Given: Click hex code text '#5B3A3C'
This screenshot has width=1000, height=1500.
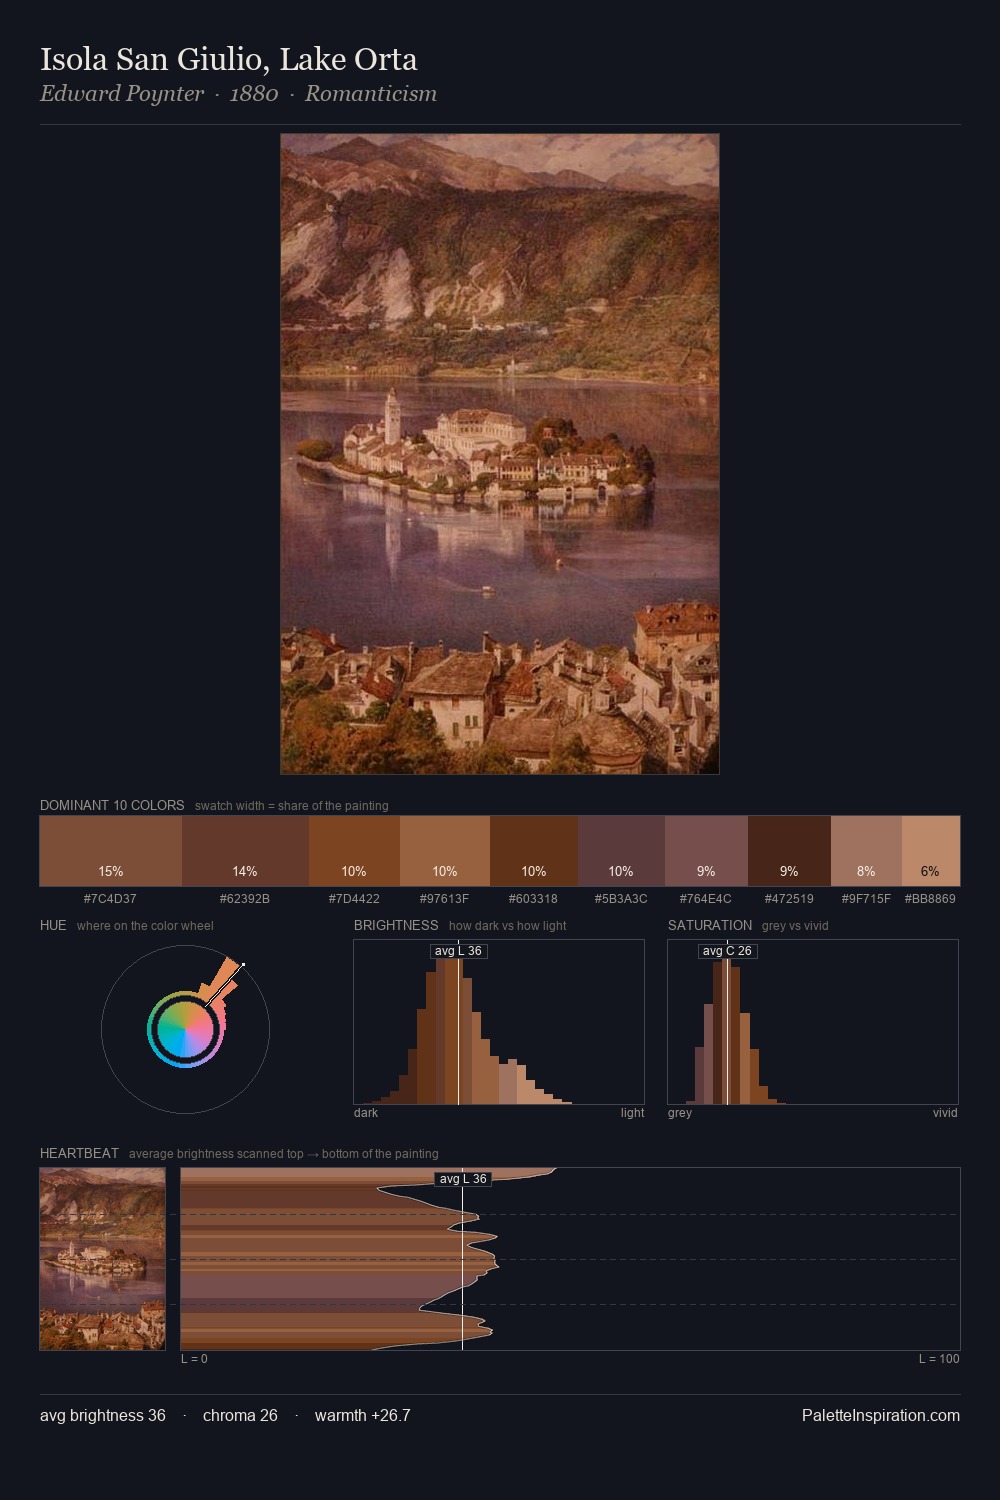Looking at the screenshot, I should pyautogui.click(x=621, y=899).
